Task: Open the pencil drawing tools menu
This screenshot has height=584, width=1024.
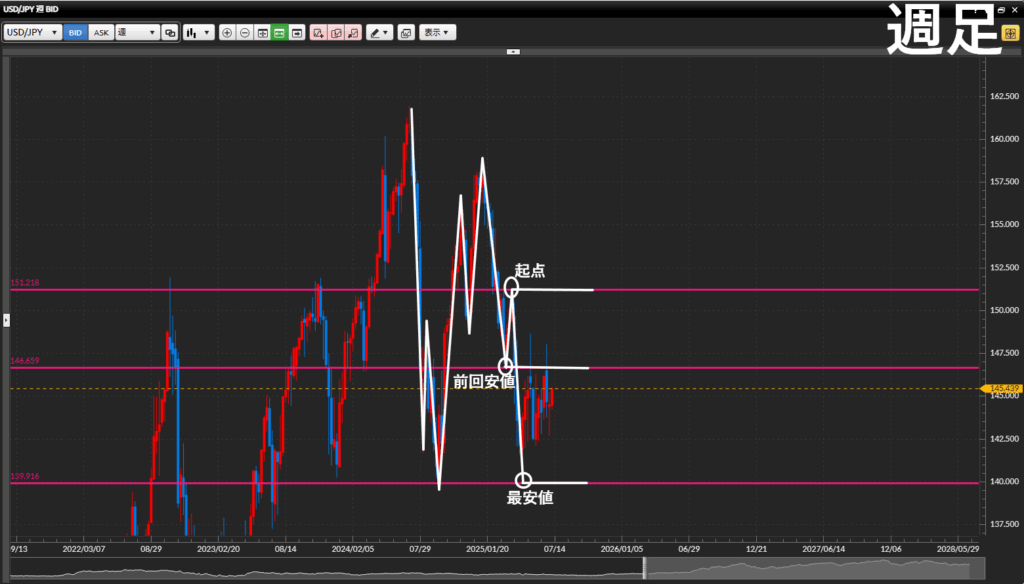Action: click(x=379, y=33)
